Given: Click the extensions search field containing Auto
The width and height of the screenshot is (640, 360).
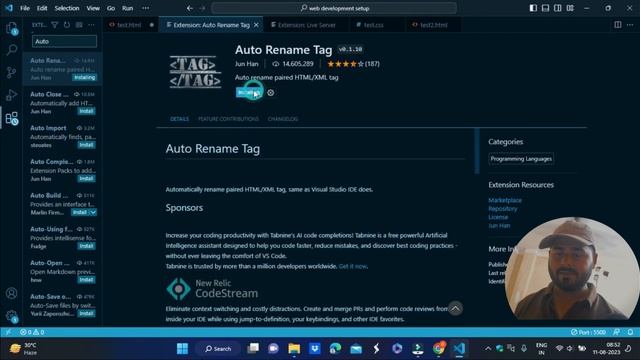Looking at the screenshot, I should (x=64, y=41).
